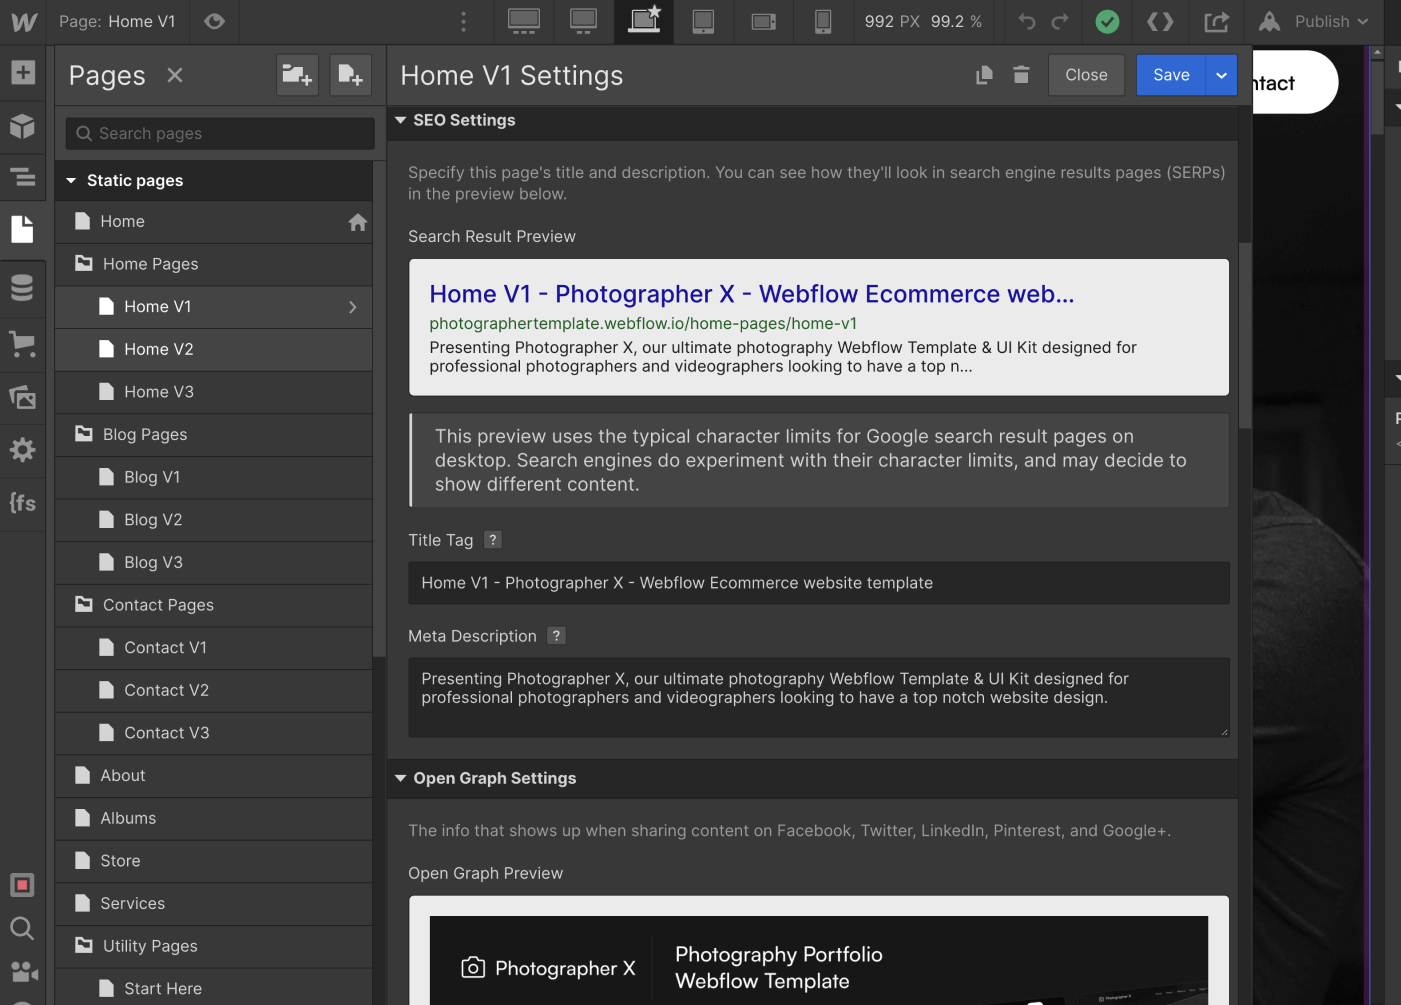Click the Title Tag input field
The image size is (1401, 1005).
tap(819, 583)
